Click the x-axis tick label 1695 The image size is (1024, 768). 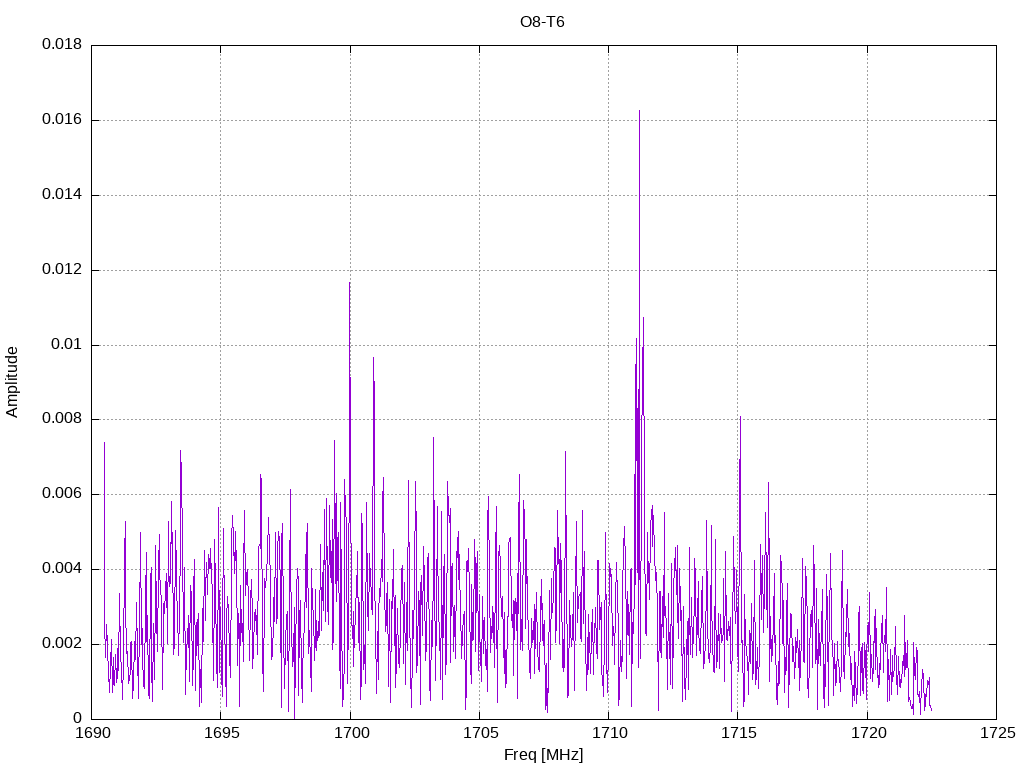221,733
